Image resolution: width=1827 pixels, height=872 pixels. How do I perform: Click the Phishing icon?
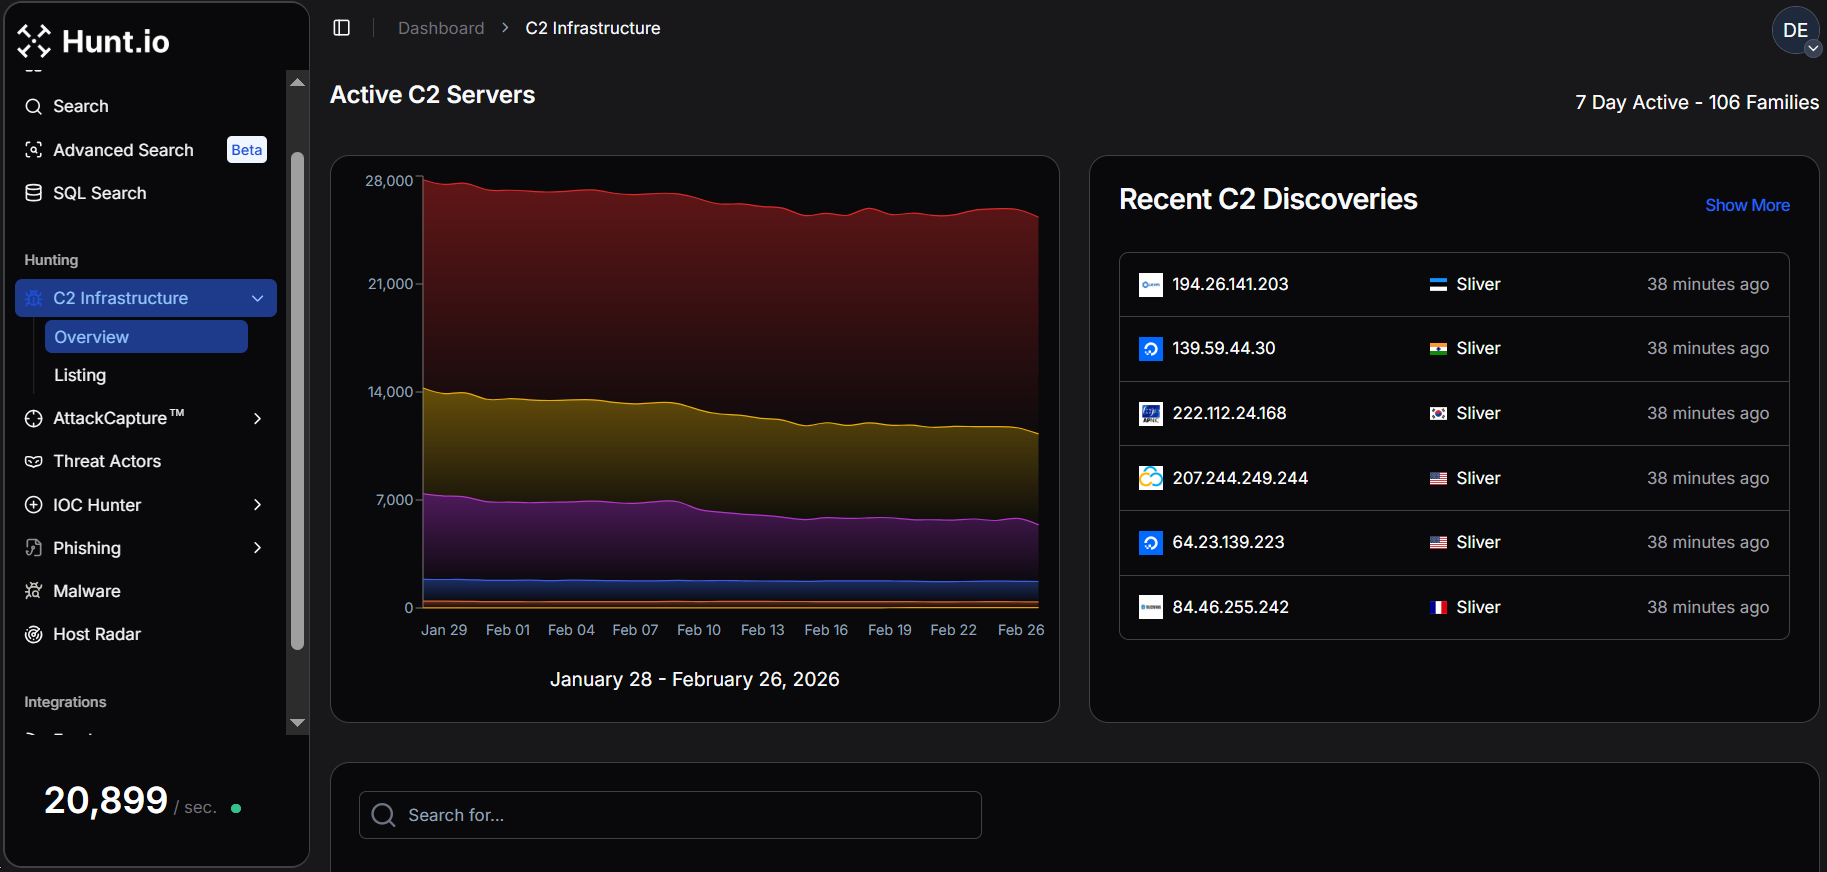[x=33, y=548]
